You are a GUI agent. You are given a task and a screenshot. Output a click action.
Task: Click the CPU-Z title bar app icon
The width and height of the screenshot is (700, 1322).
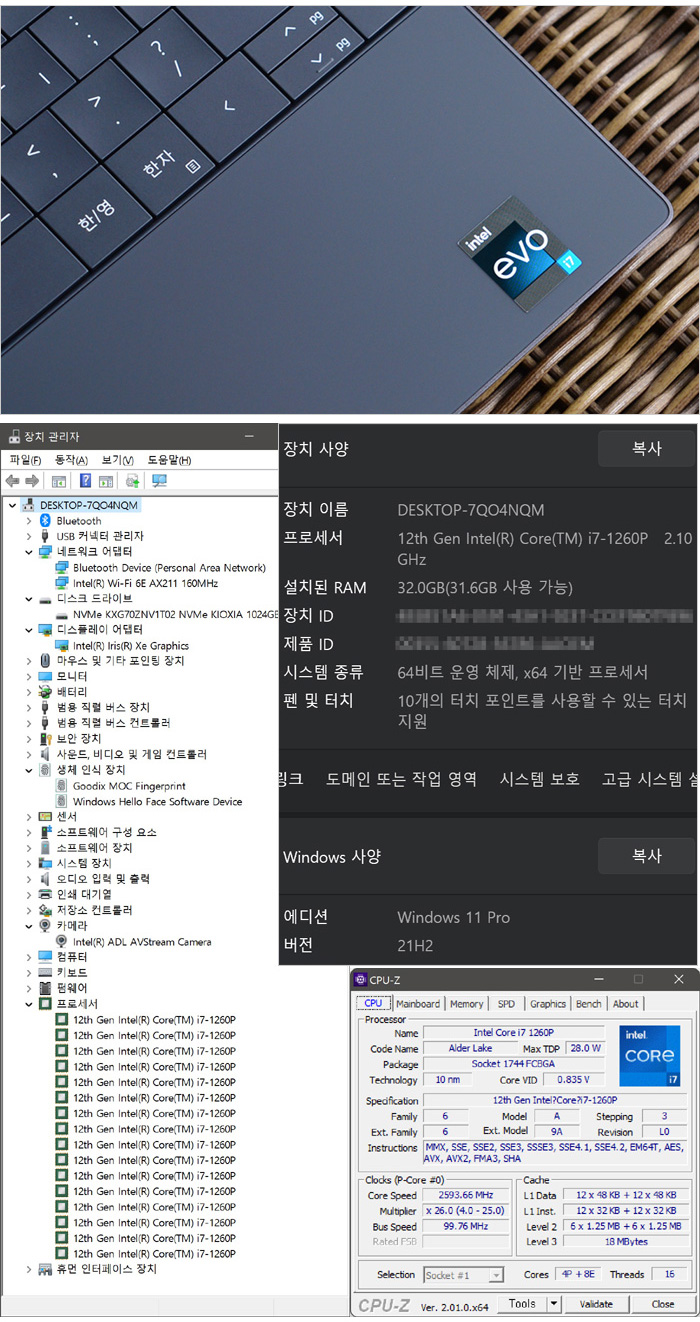pyautogui.click(x=361, y=980)
